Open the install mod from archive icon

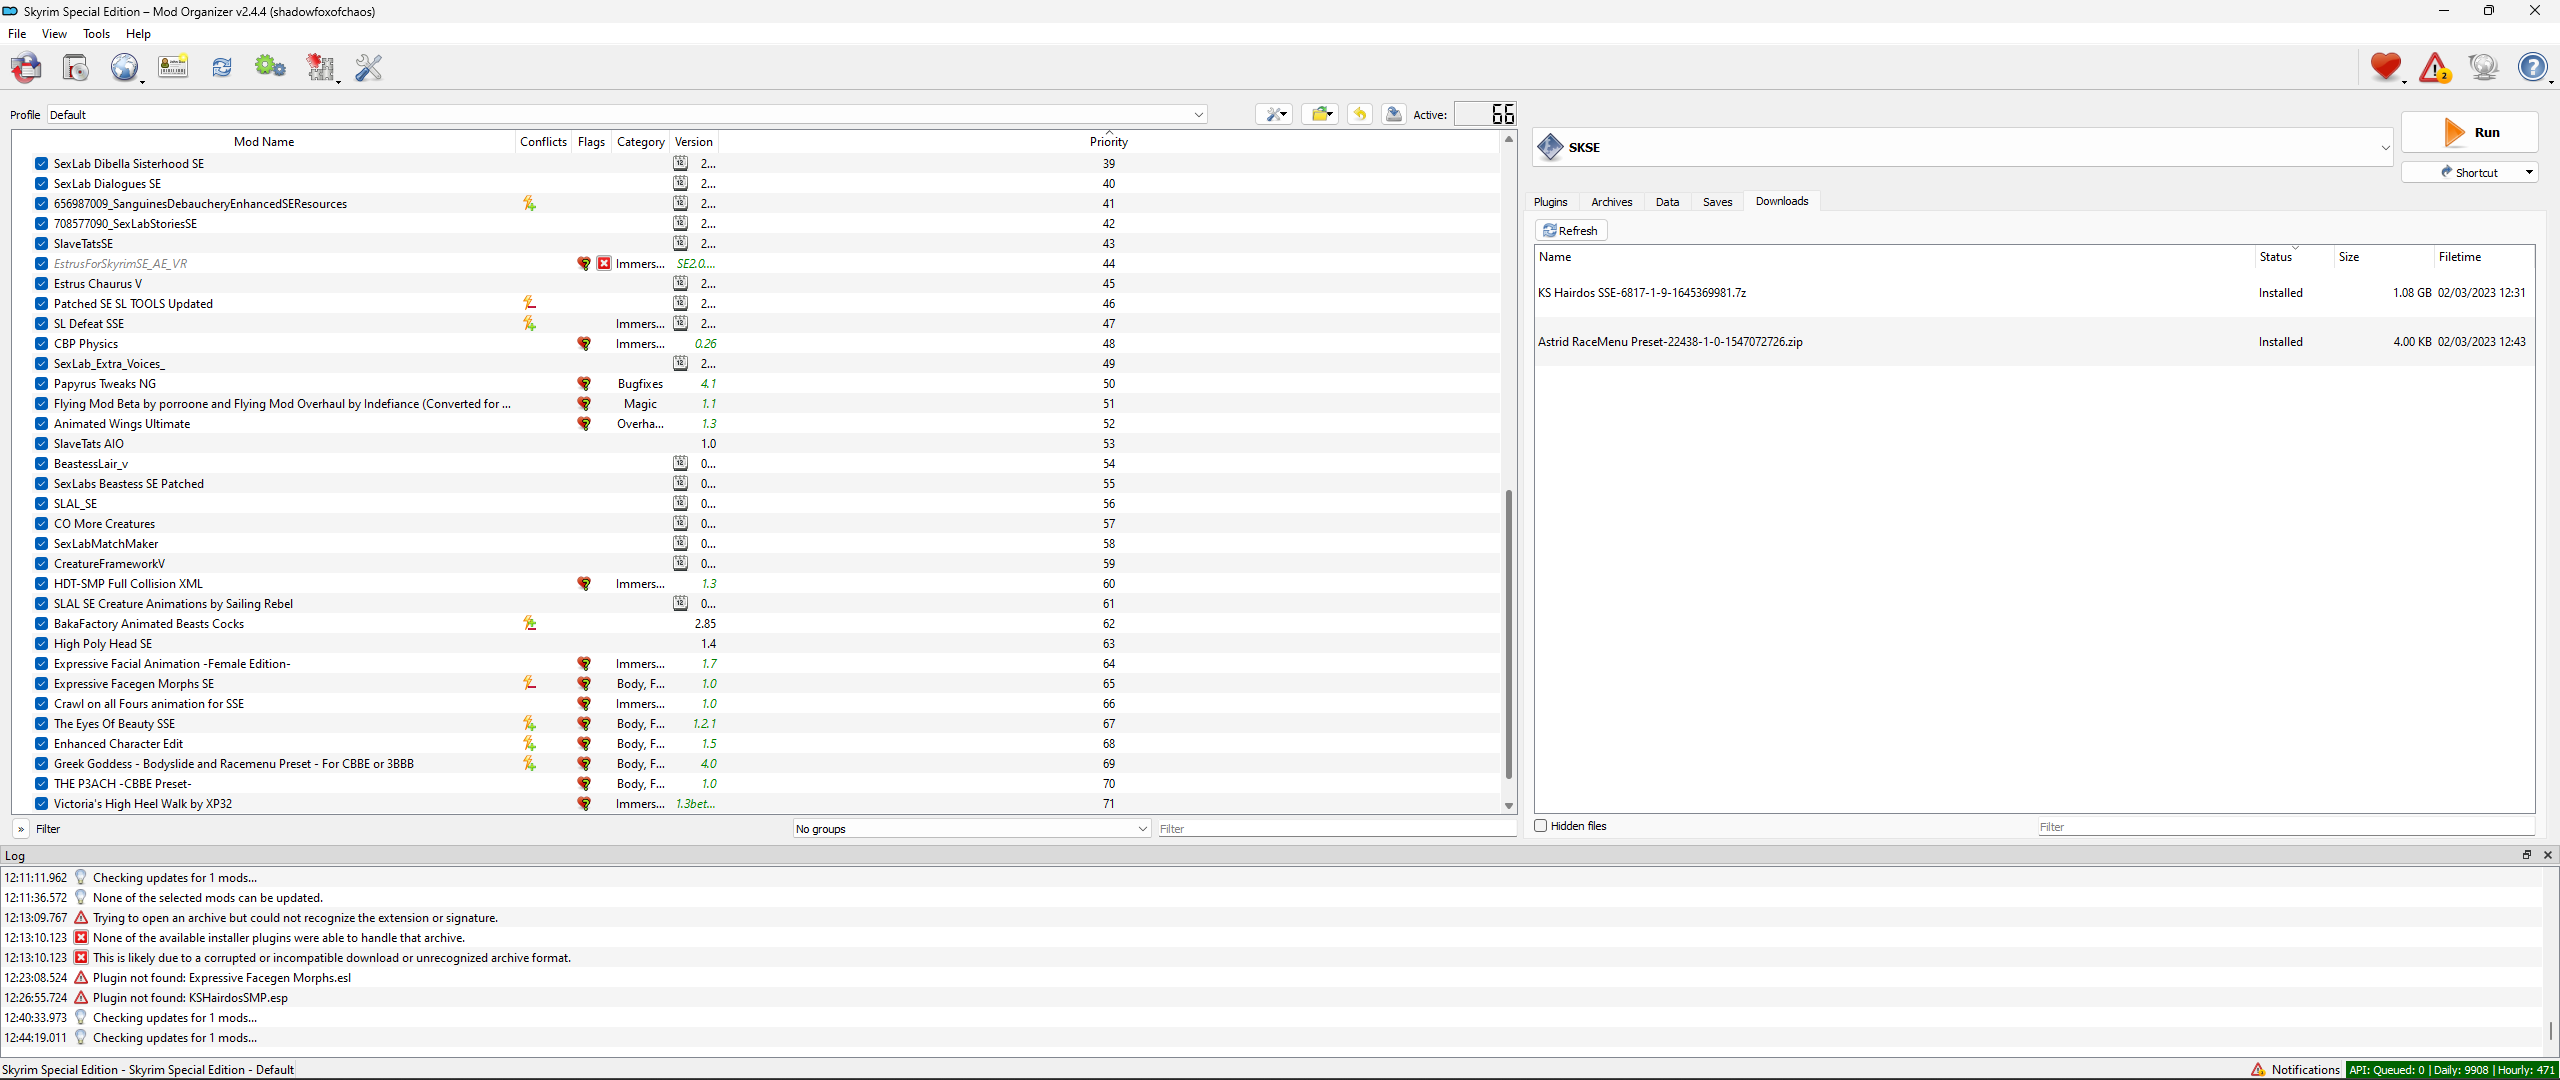75,67
